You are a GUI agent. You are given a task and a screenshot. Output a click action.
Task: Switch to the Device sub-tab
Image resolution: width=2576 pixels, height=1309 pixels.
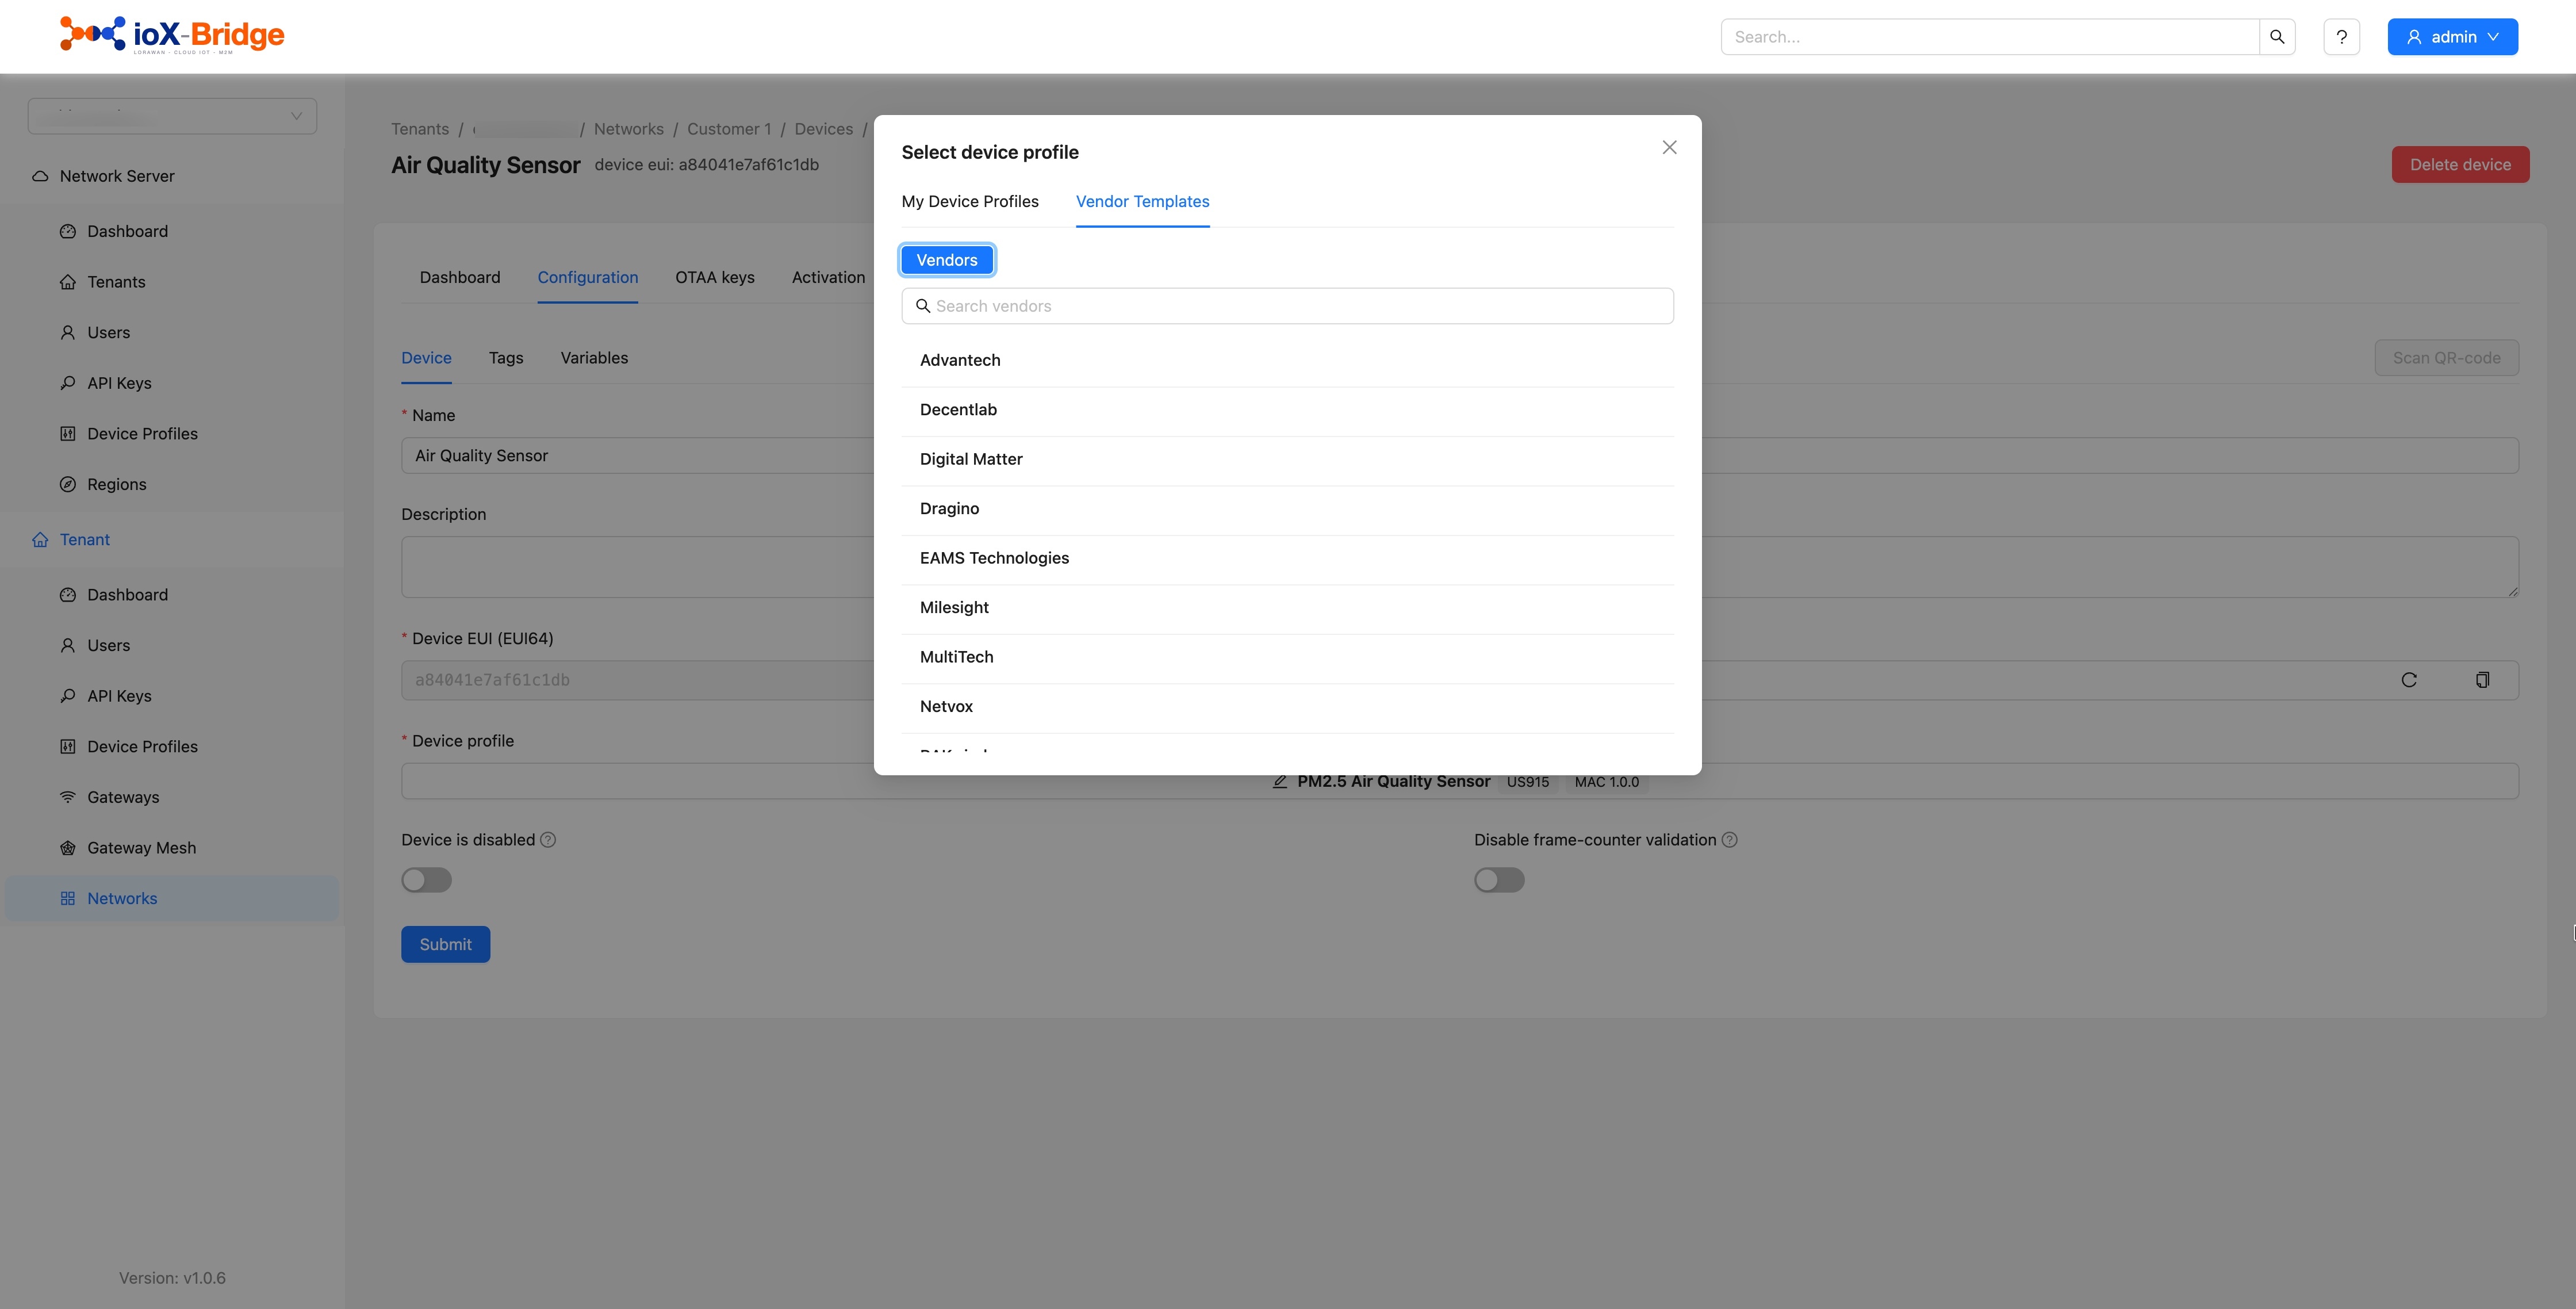[x=426, y=358]
